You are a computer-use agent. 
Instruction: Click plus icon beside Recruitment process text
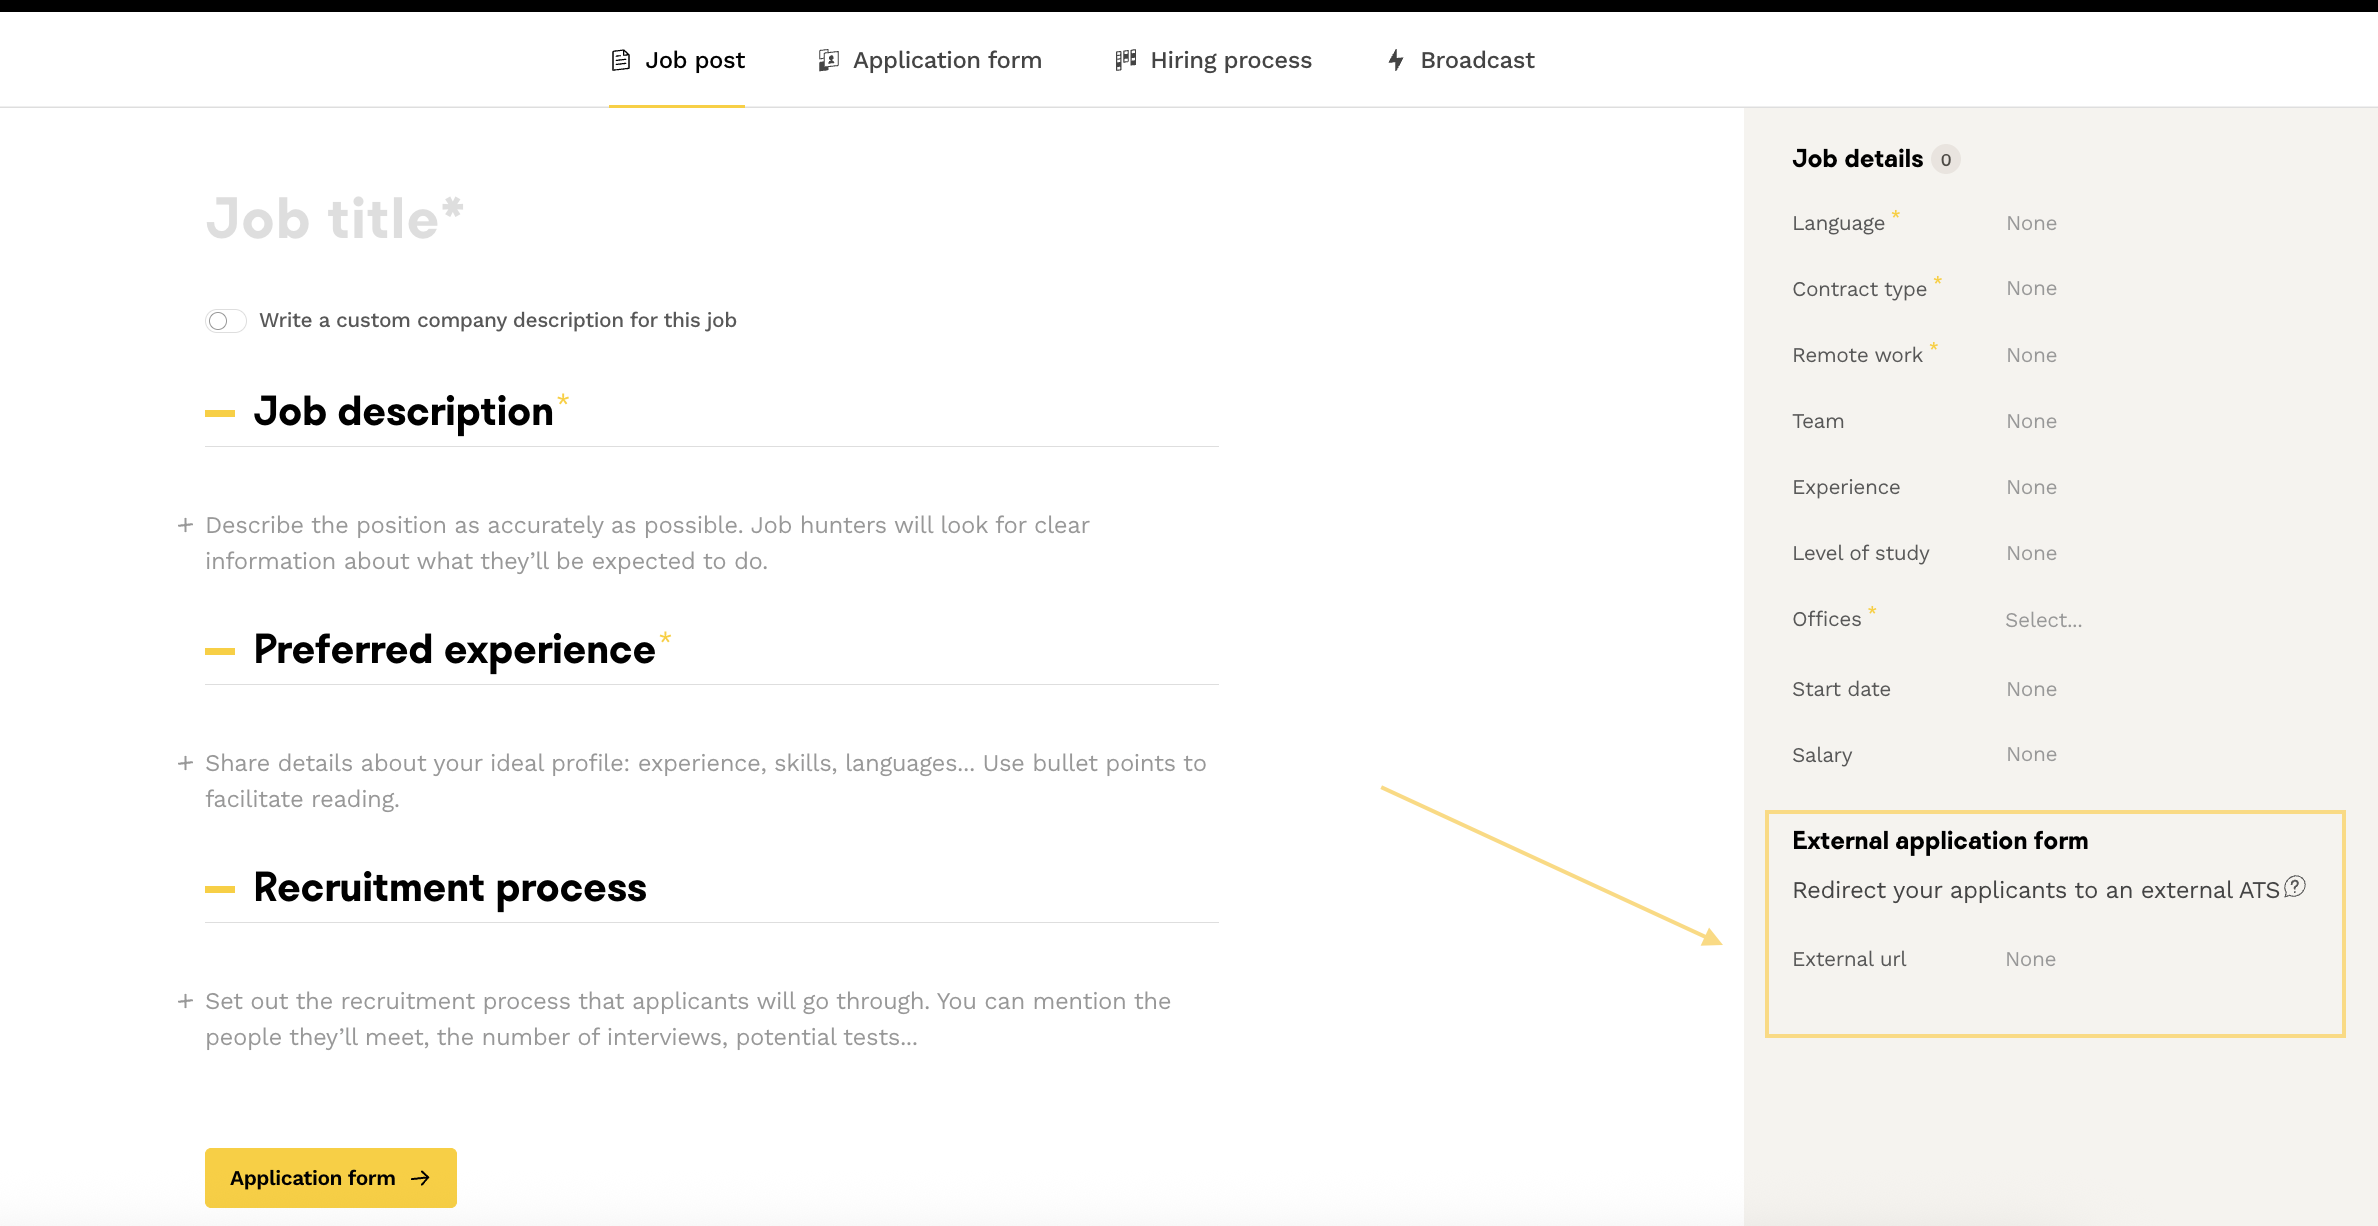point(185,1001)
